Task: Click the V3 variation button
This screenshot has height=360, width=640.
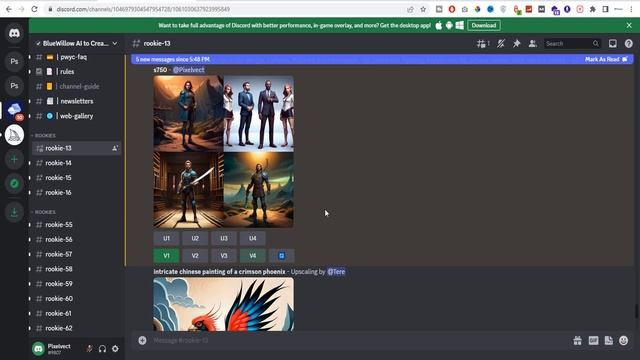Action: [224, 256]
